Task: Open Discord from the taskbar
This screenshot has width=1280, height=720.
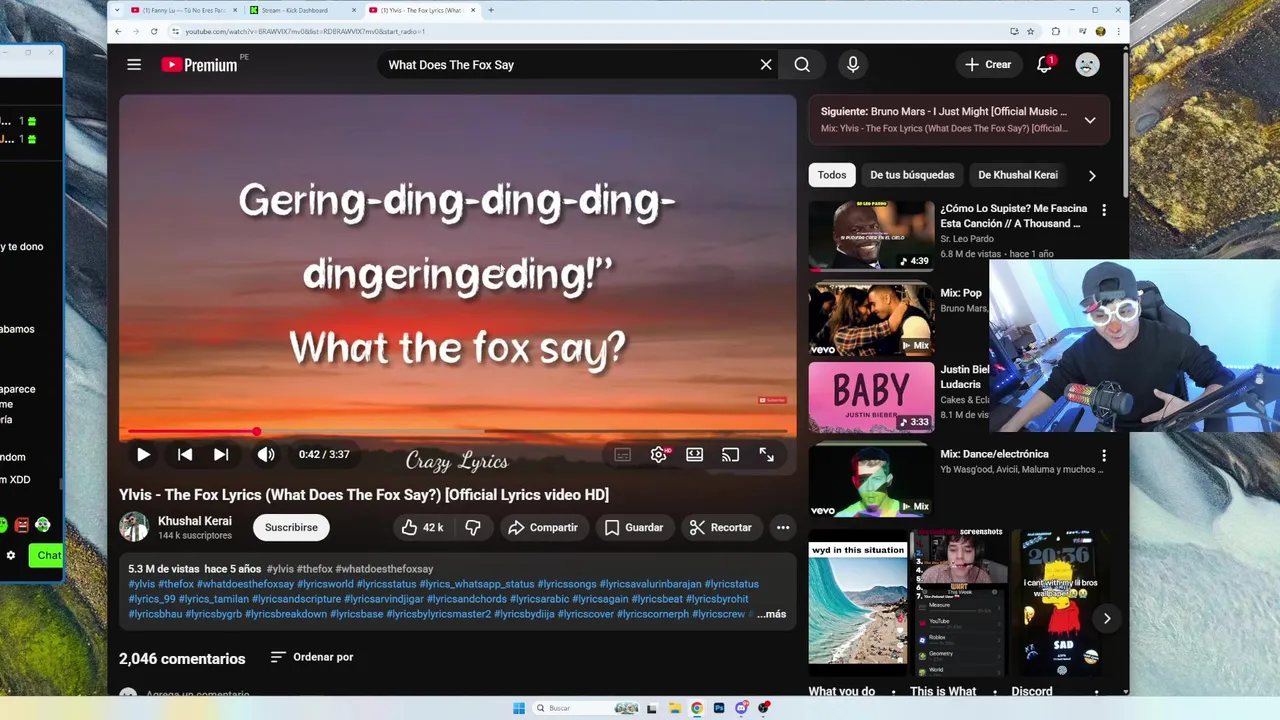Action: click(741, 708)
